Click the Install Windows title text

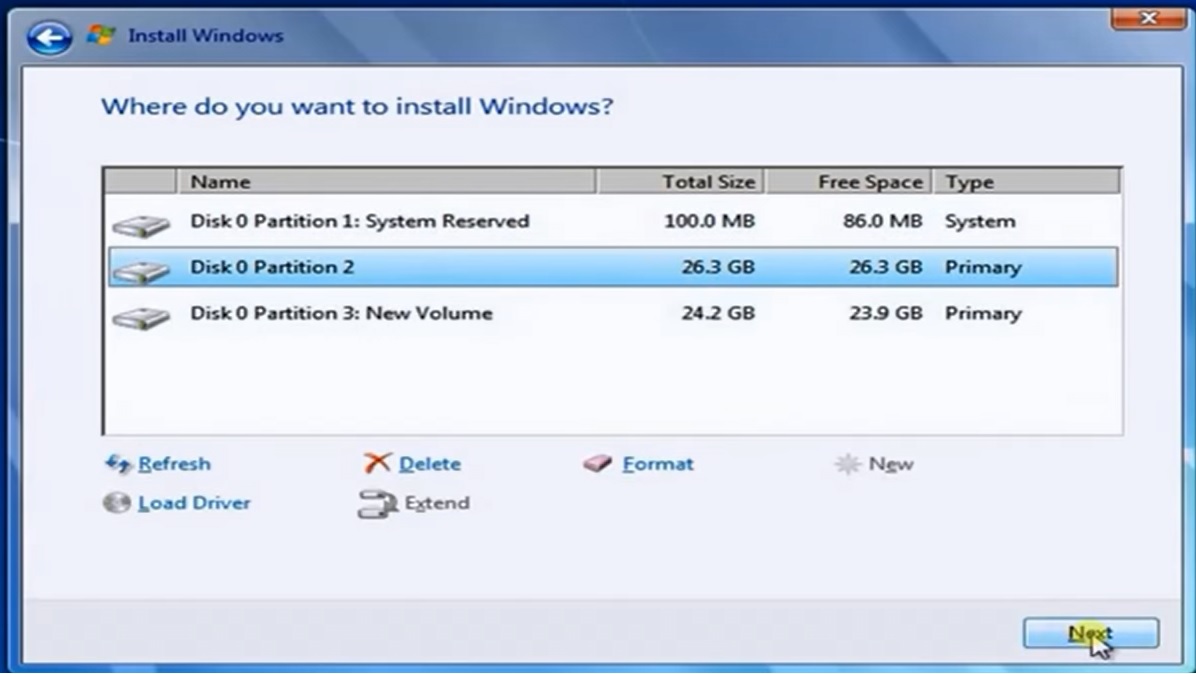coord(205,35)
